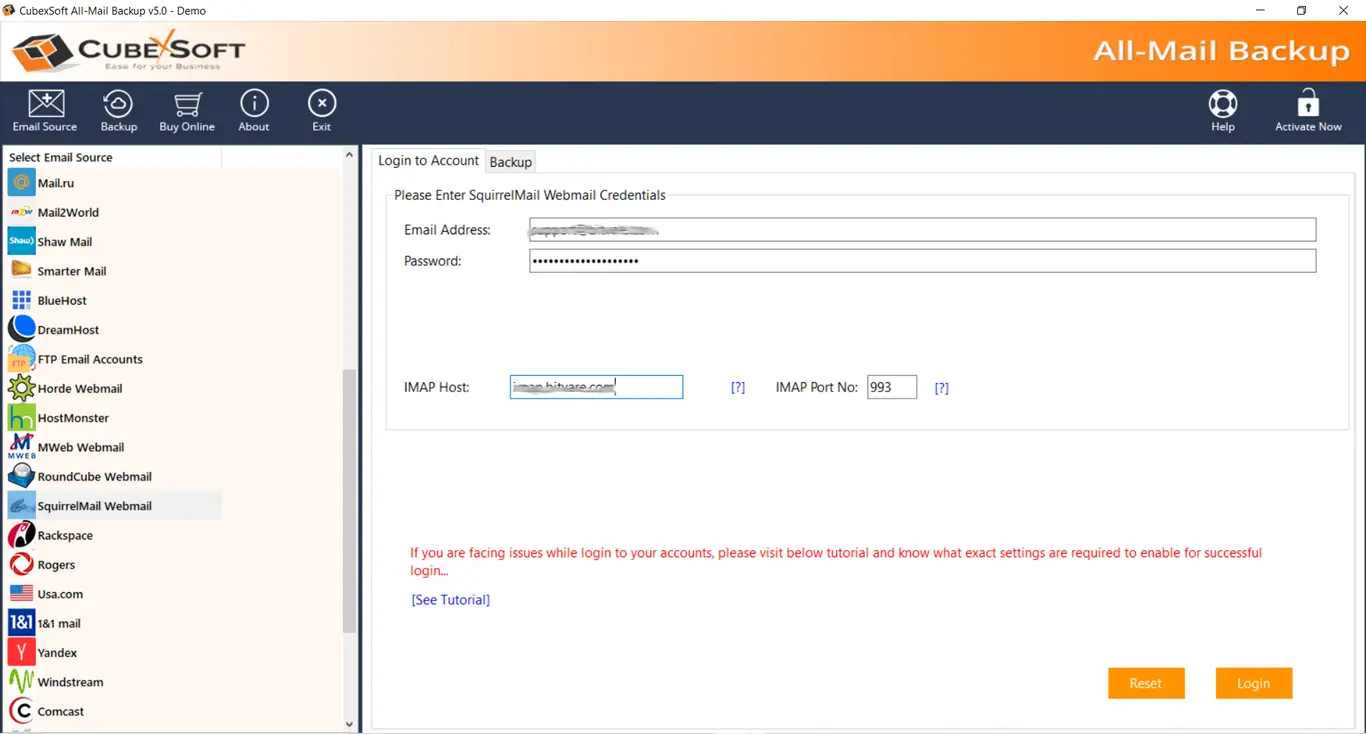Choose the Rogers icon
The image size is (1366, 734).
[21, 564]
